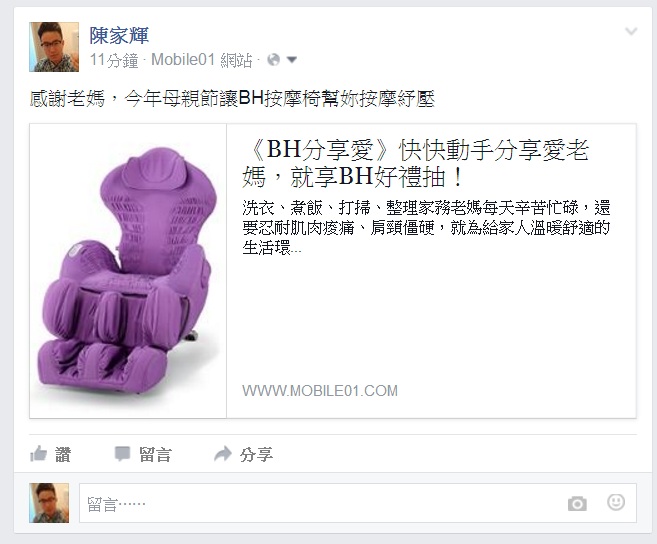Open the 《BH分享愛》 article headline
657x544 pixels.
pos(416,163)
